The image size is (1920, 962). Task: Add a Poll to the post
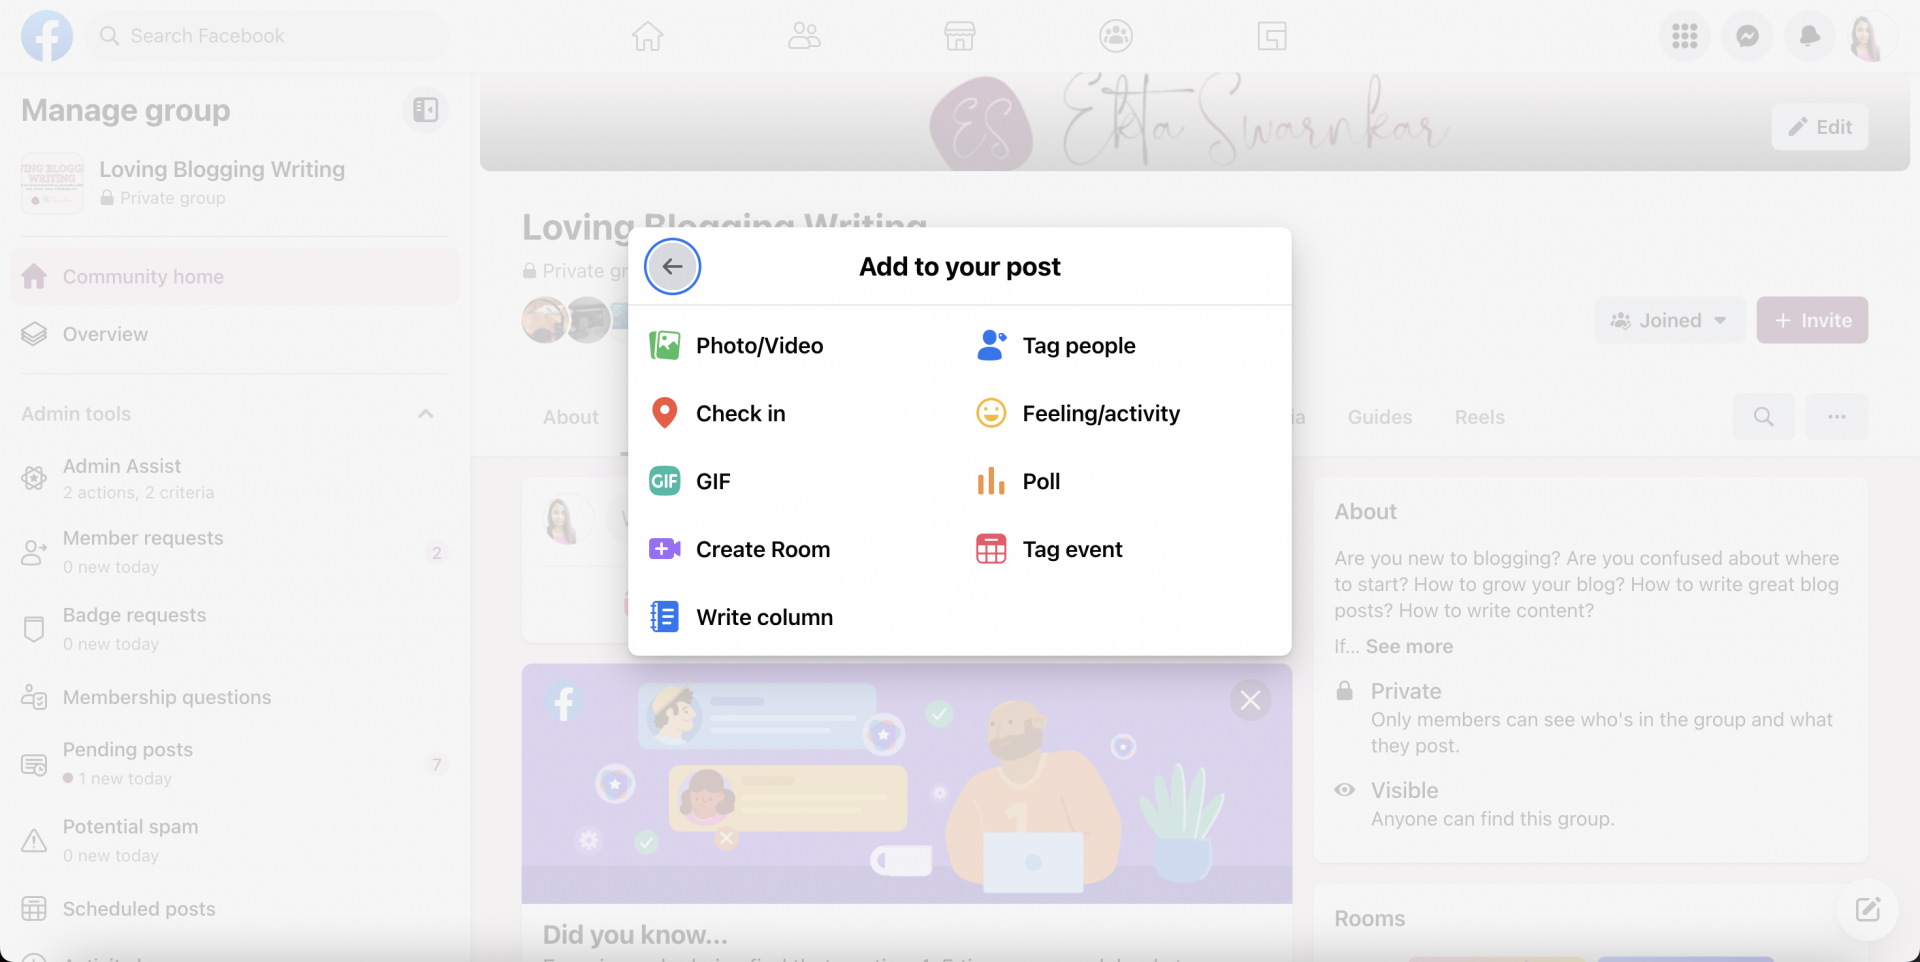(x=1043, y=481)
